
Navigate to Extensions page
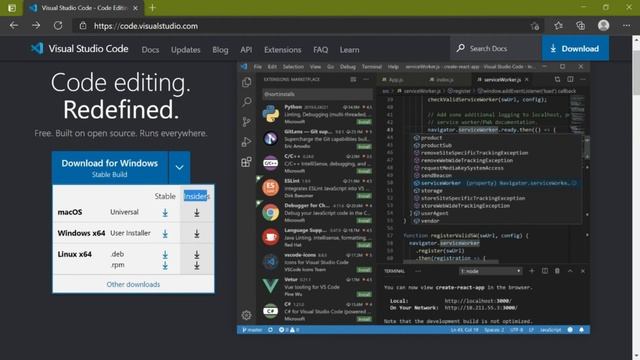(x=282, y=50)
